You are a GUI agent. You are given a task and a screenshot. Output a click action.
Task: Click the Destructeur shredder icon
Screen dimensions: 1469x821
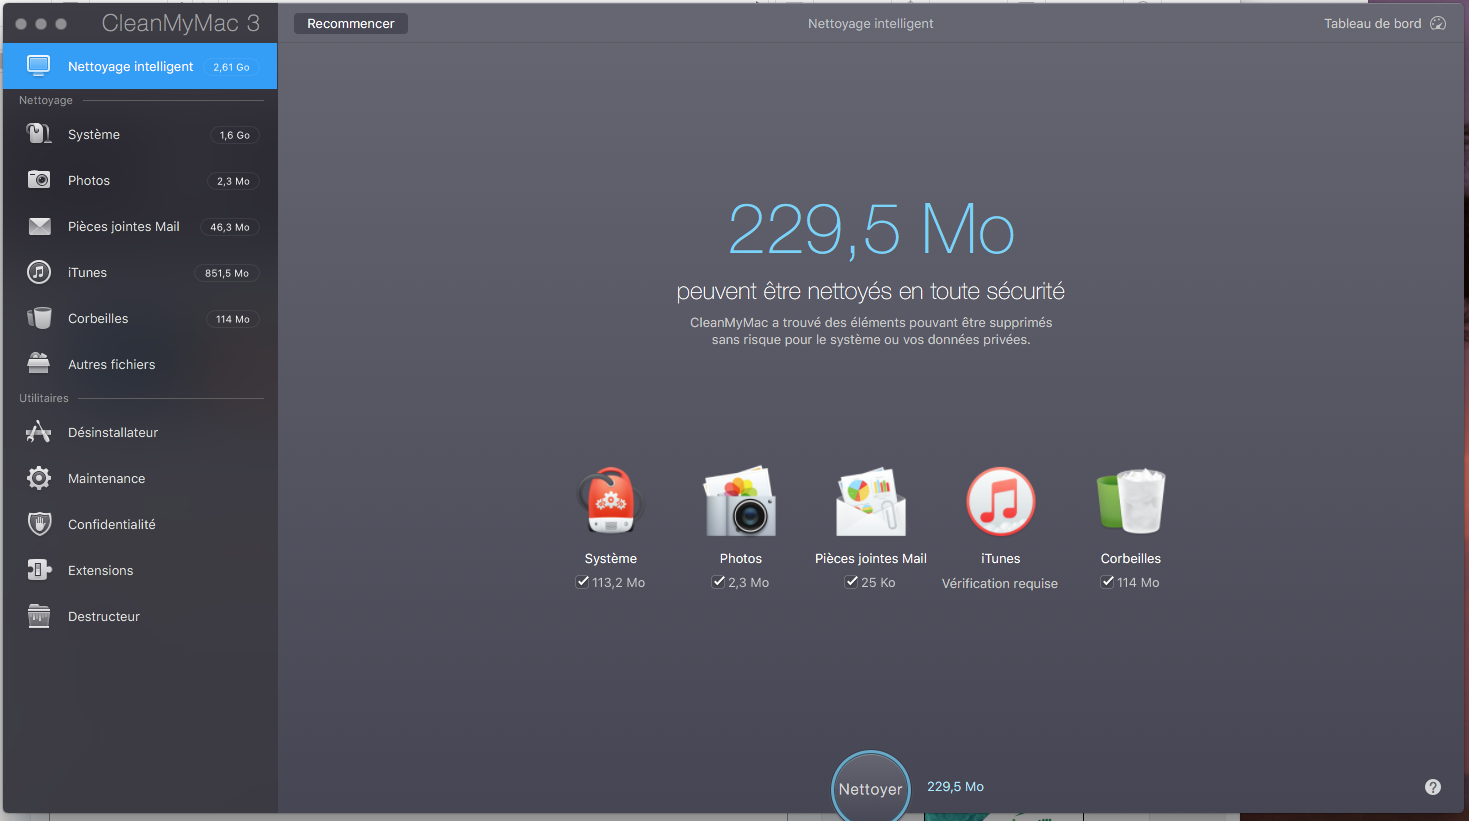coord(39,616)
